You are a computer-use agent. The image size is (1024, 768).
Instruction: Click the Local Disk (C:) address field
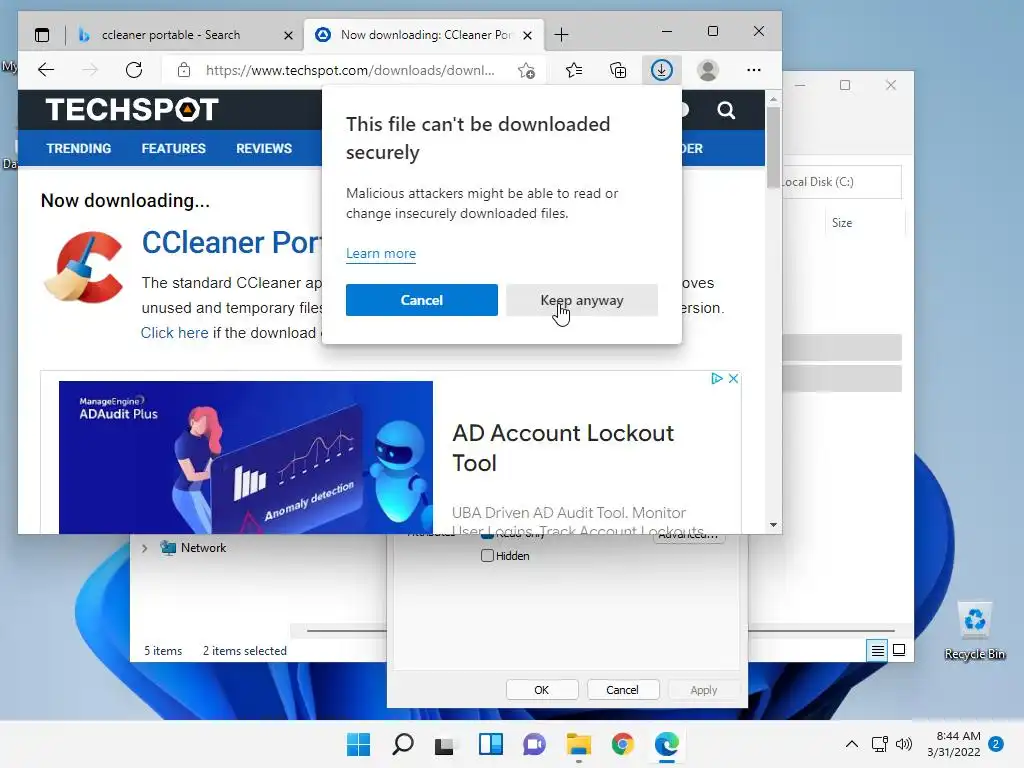click(842, 182)
